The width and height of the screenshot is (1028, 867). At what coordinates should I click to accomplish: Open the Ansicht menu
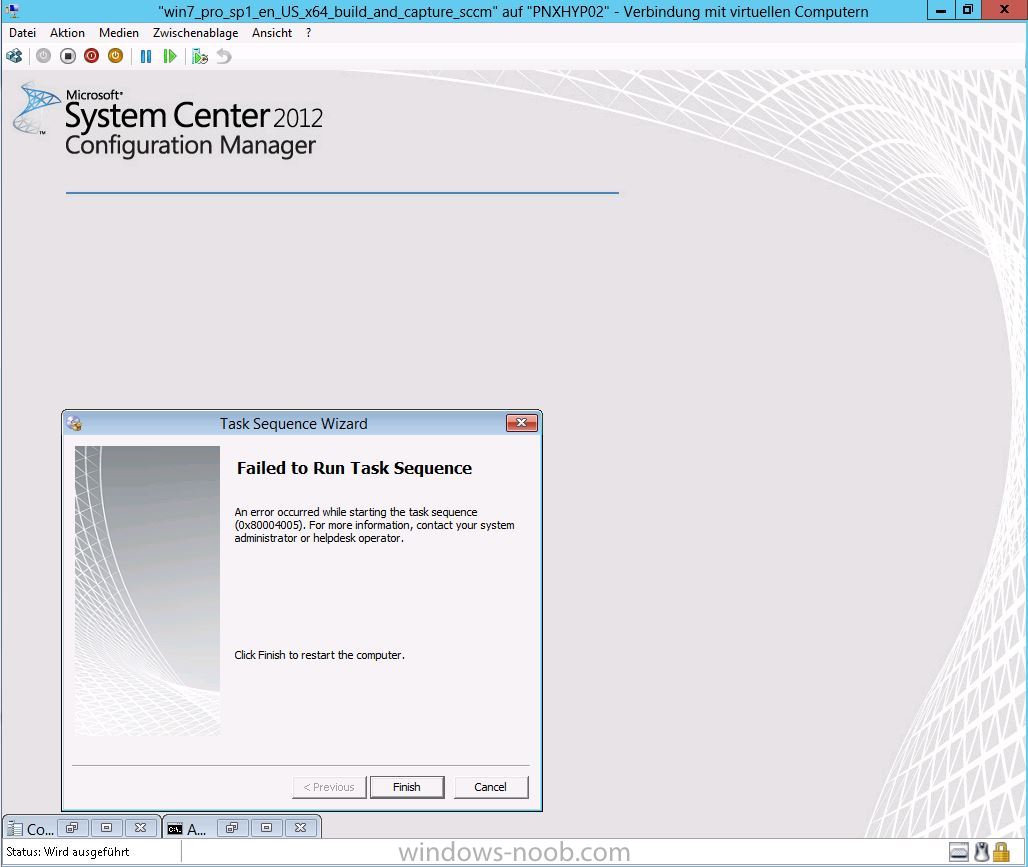[x=272, y=33]
